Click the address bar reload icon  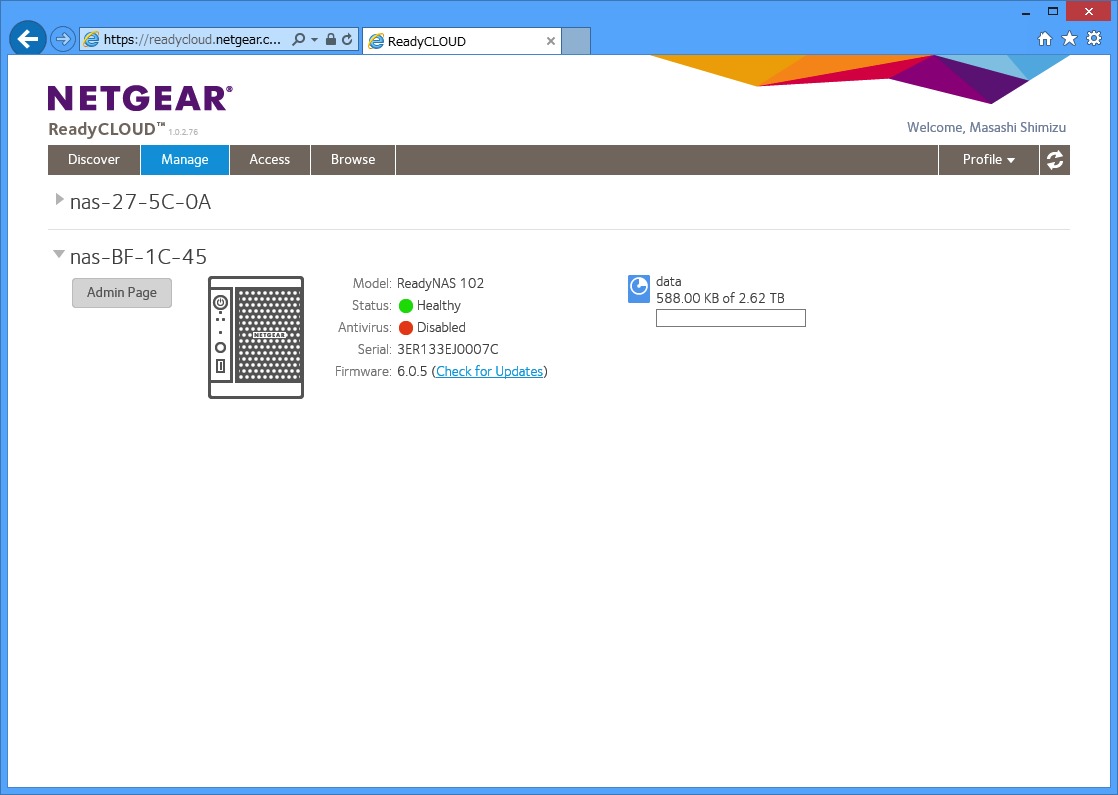coord(347,40)
